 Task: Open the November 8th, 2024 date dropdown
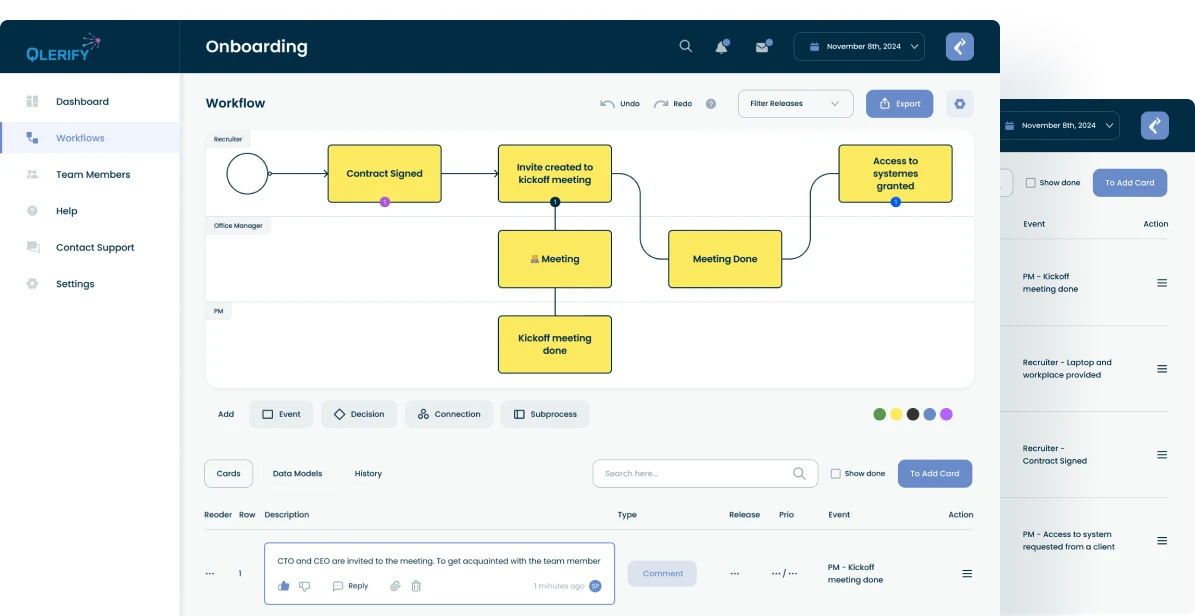pyautogui.click(x=859, y=47)
